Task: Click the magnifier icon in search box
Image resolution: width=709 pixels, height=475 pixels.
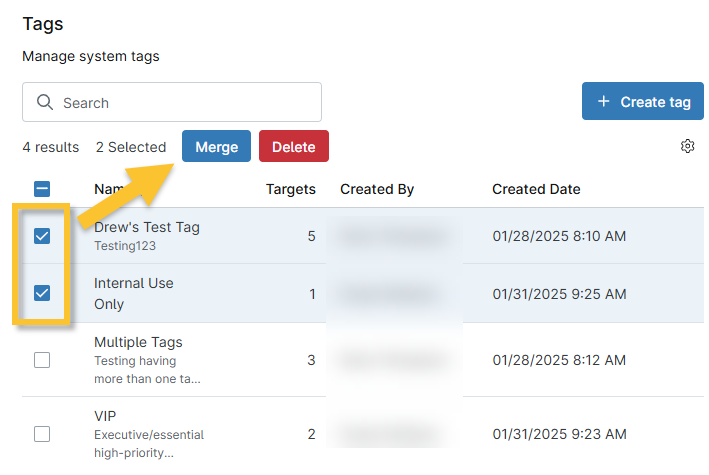Action: coord(44,103)
